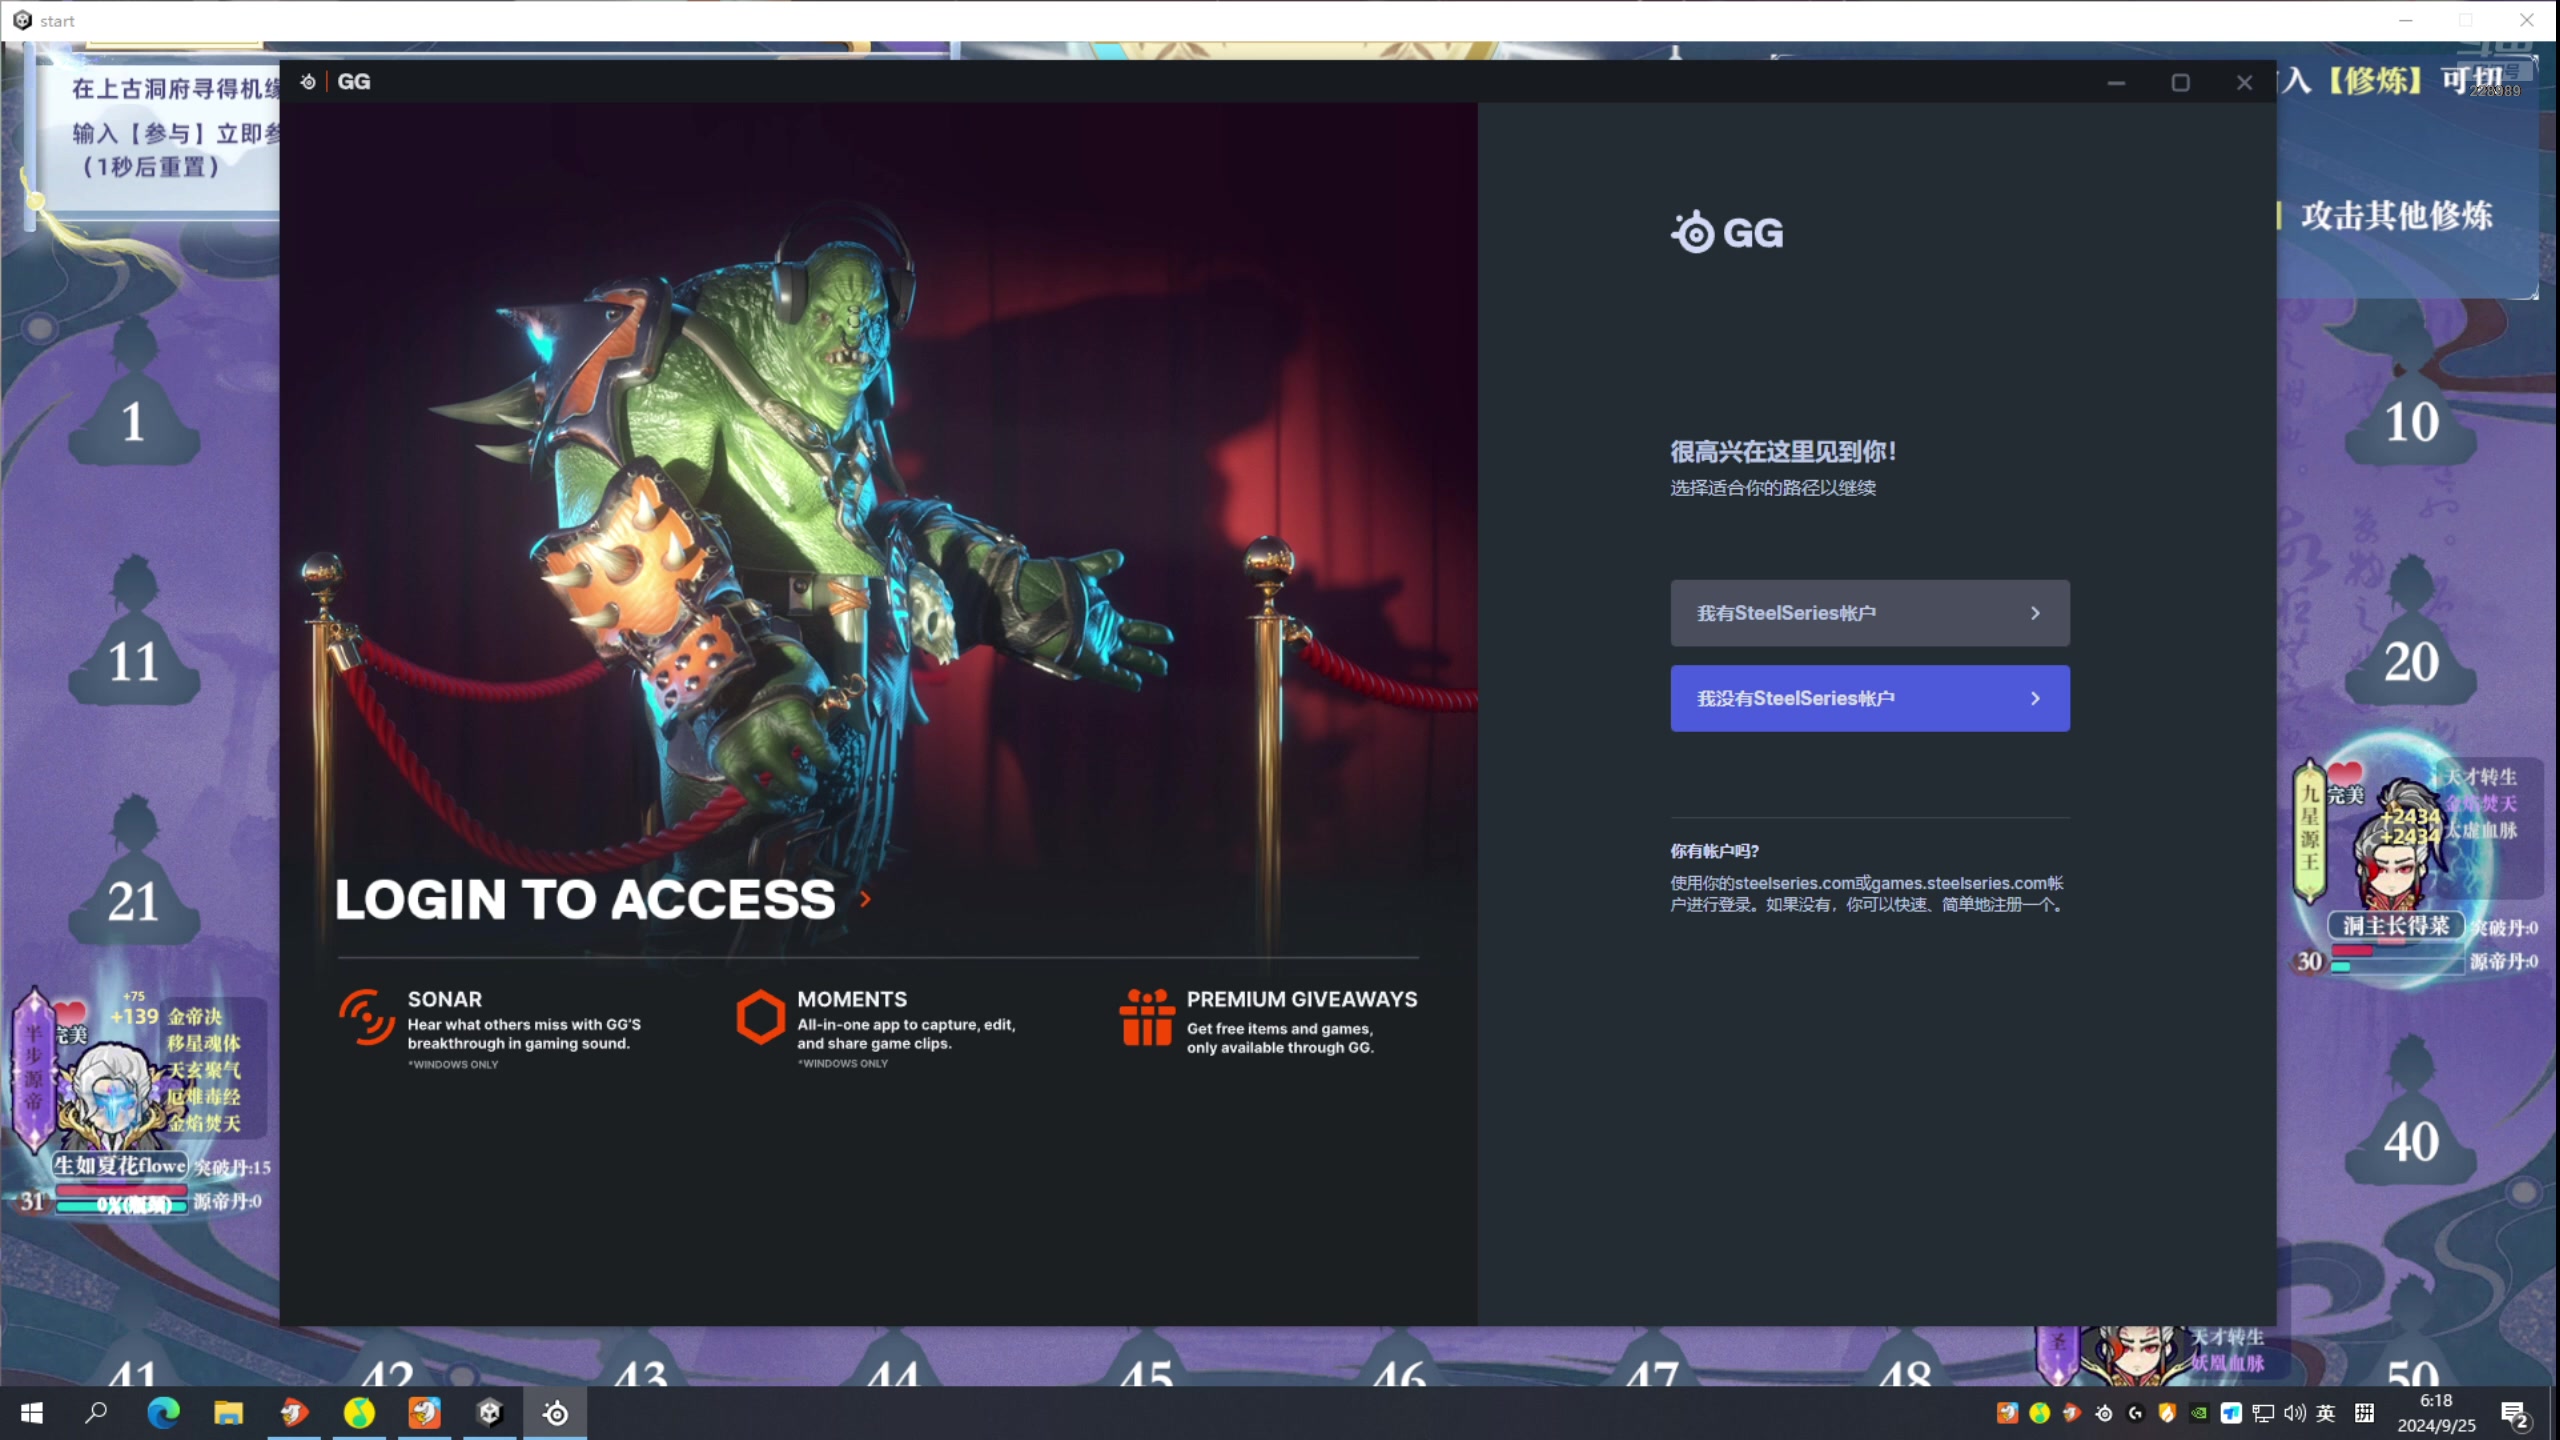Click the large SteelSeries GG logo in the login panel
The height and width of the screenshot is (1440, 2560).
pos(1727,232)
